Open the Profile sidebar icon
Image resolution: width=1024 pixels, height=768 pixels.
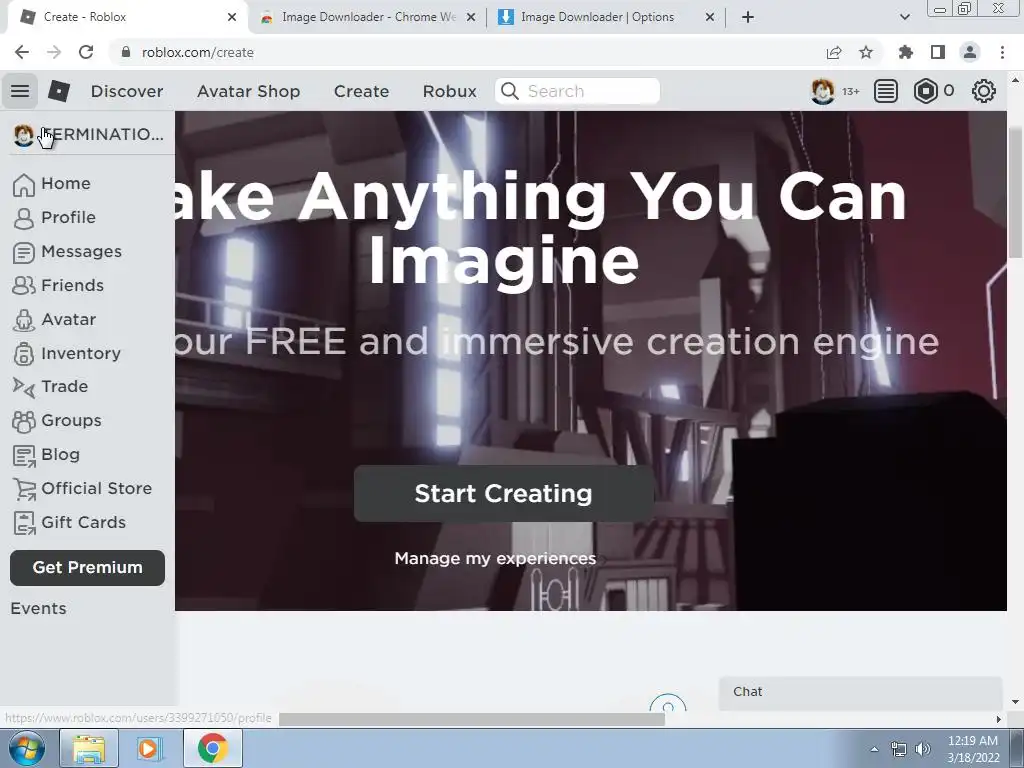click(x=24, y=218)
